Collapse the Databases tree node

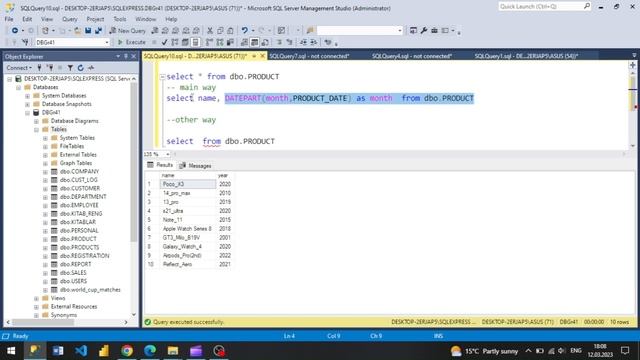pos(18,87)
